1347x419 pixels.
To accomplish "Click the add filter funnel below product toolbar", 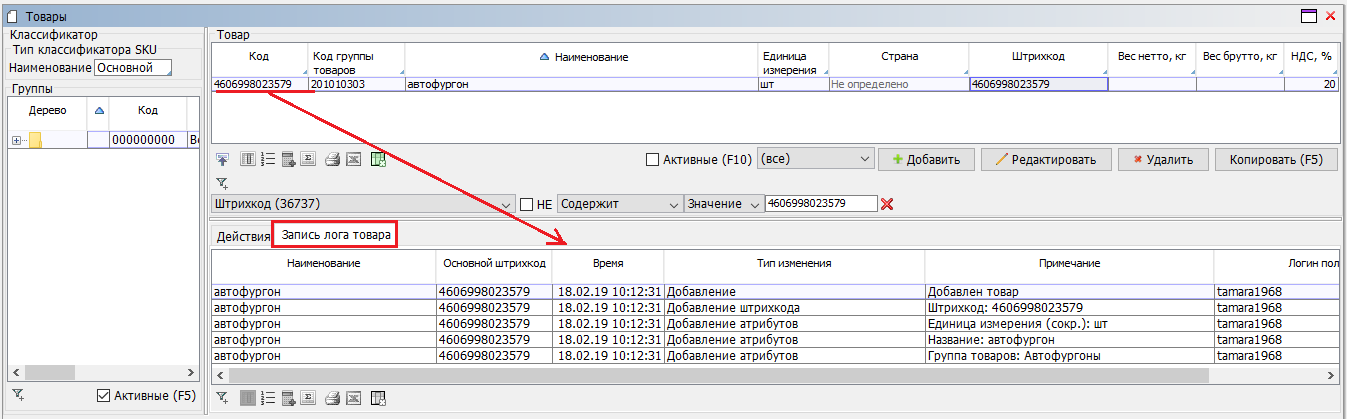I will 222,183.
